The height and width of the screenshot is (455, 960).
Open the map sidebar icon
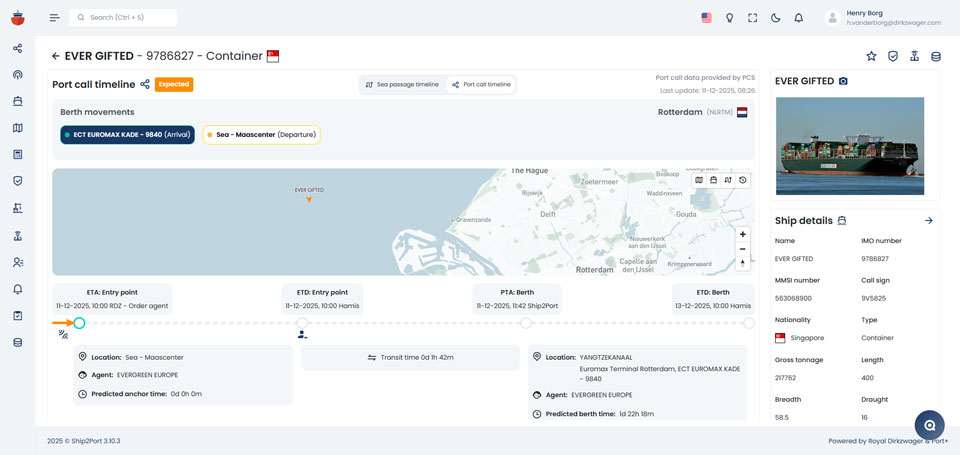[x=17, y=128]
